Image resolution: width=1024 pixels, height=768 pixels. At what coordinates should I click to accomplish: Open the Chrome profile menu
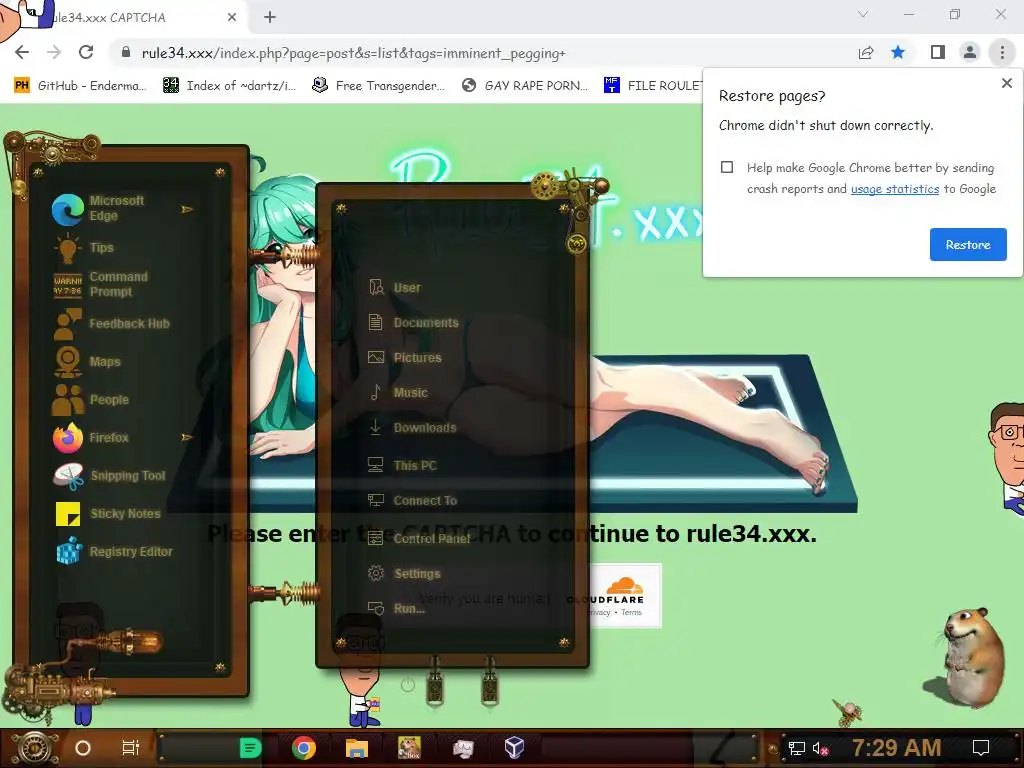(970, 53)
